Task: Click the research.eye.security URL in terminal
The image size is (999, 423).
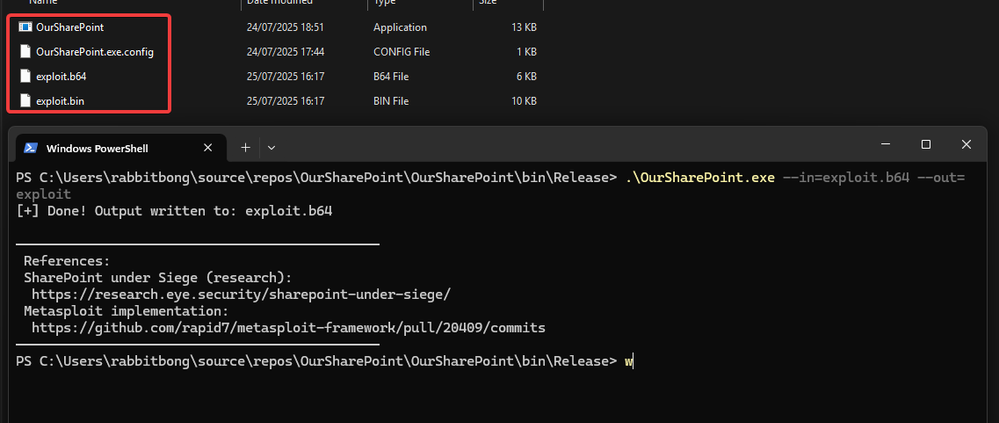Action: click(x=241, y=294)
